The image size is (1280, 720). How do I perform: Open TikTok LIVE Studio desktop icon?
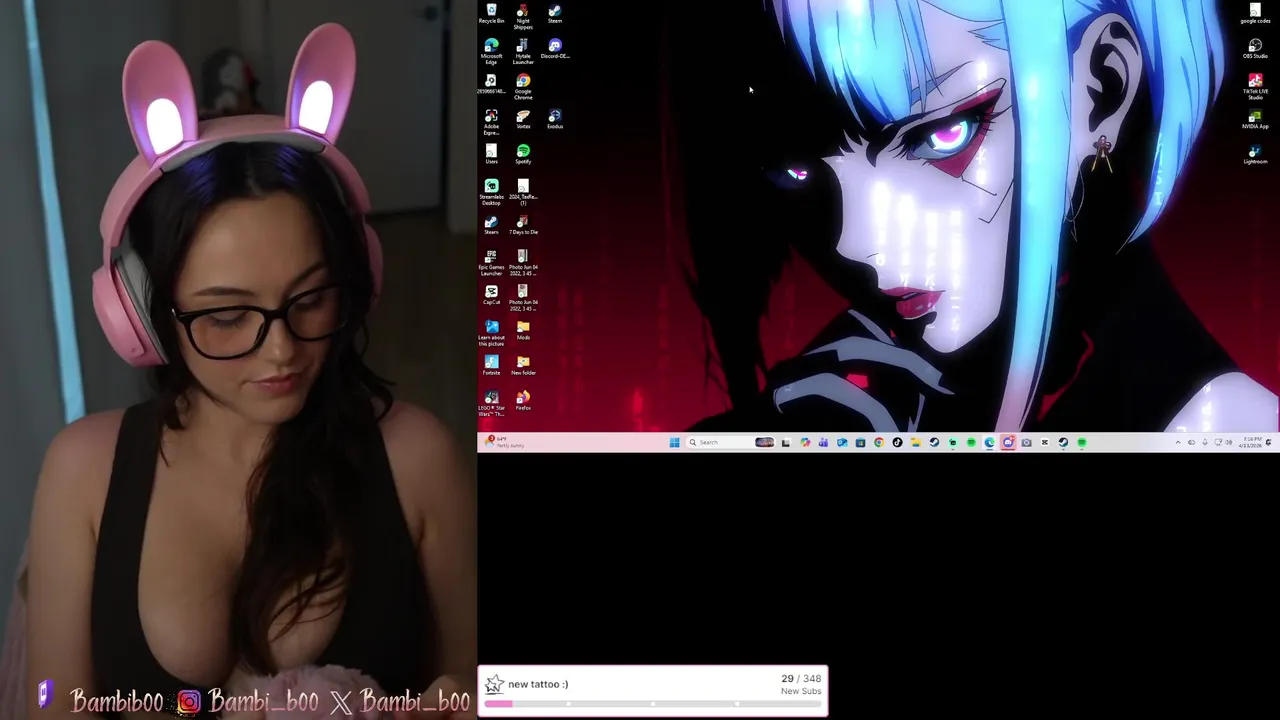(x=1255, y=87)
